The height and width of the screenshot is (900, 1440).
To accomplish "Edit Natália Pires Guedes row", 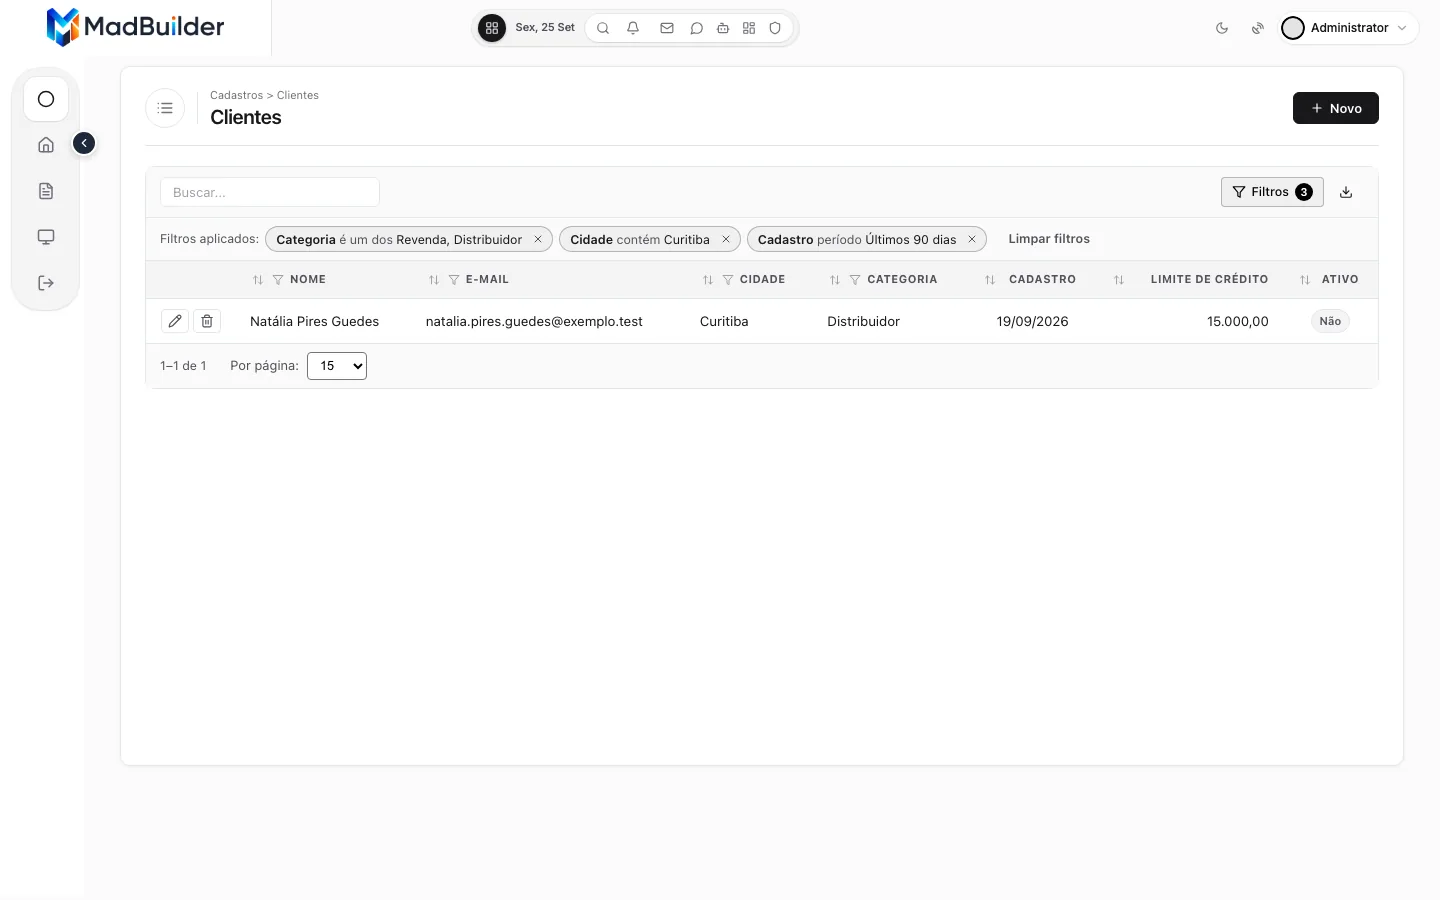I will click(x=175, y=321).
